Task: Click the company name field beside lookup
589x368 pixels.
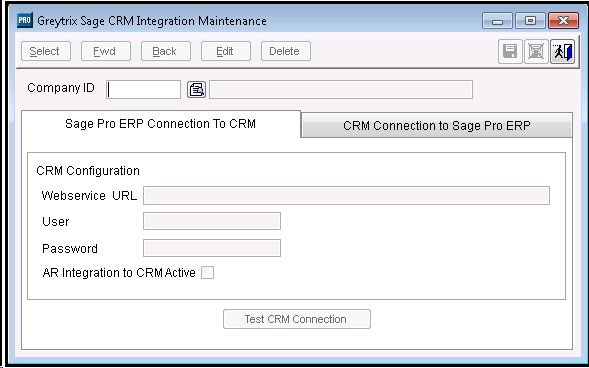Action: pos(341,89)
